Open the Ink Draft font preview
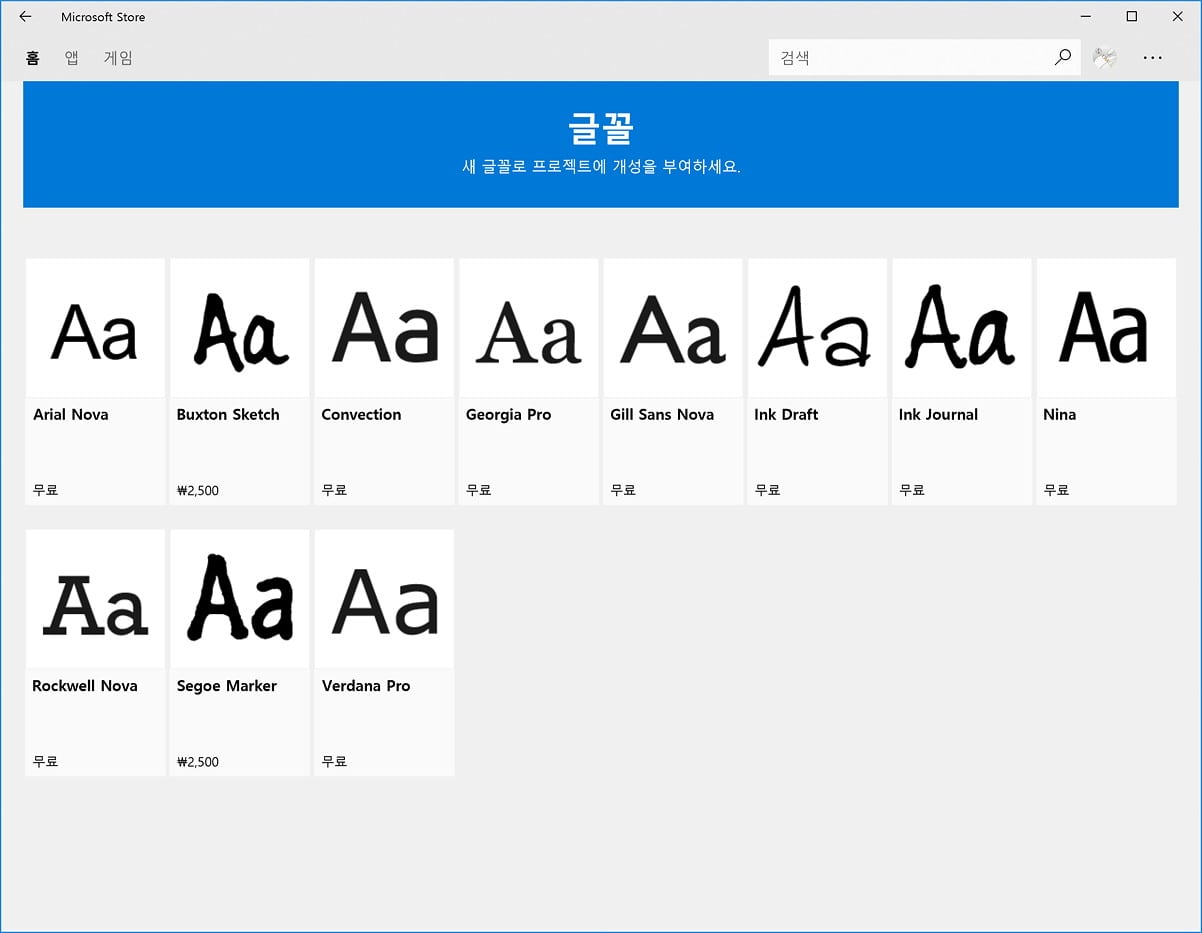The width and height of the screenshot is (1202, 933). point(817,328)
